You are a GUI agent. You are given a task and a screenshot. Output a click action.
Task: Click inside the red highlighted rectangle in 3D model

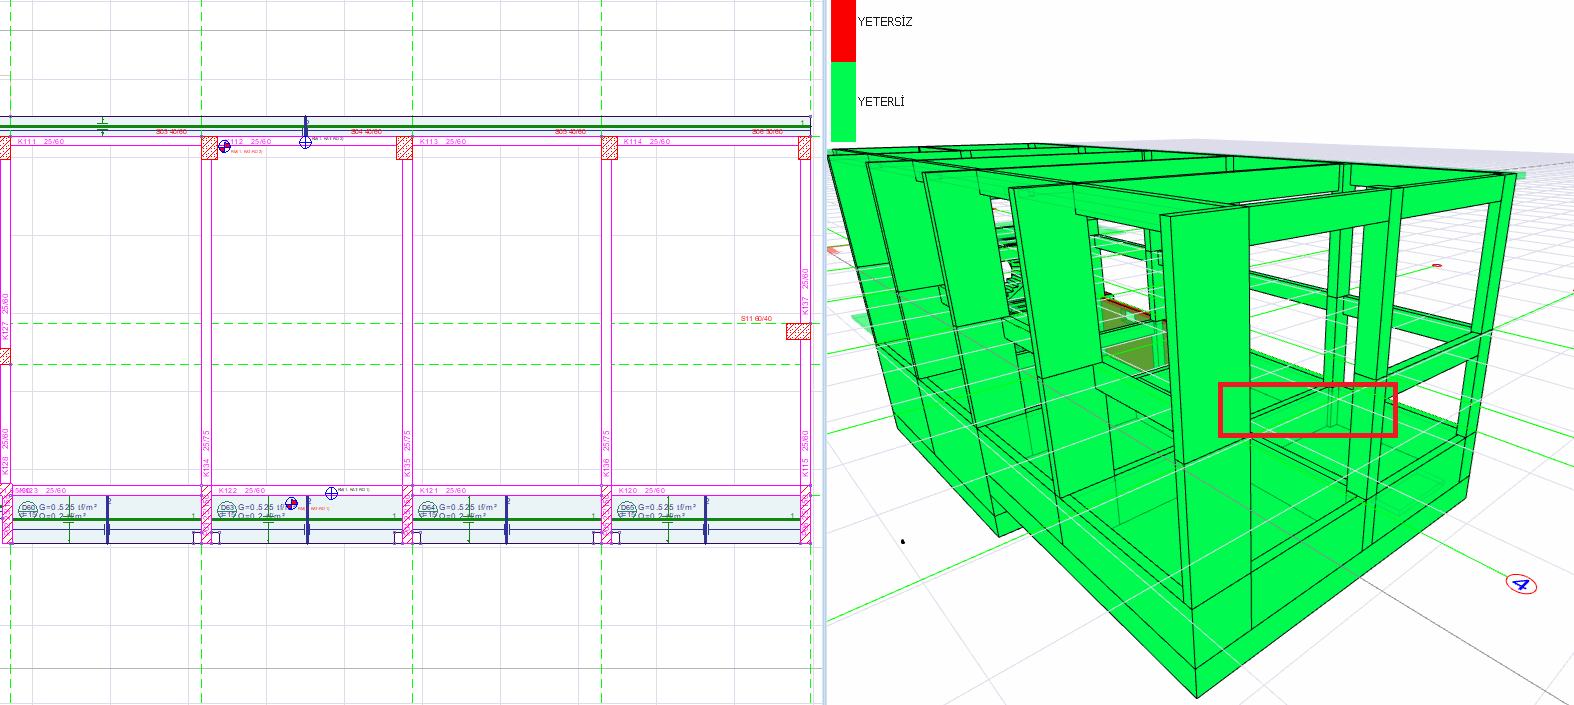pos(1306,409)
